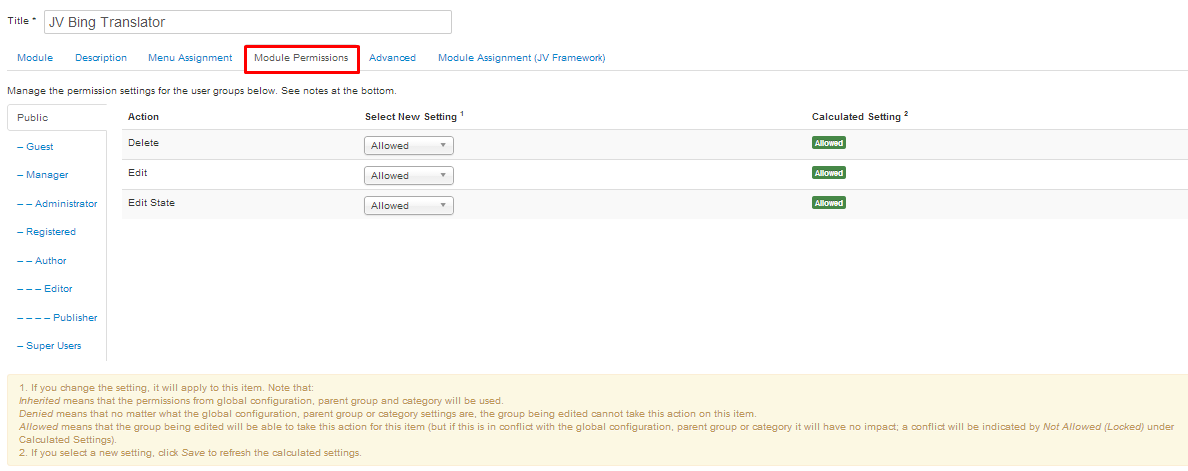Image resolution: width=1188 pixels, height=471 pixels.
Task: Open the Edit State permission dropdown
Action: (409, 206)
